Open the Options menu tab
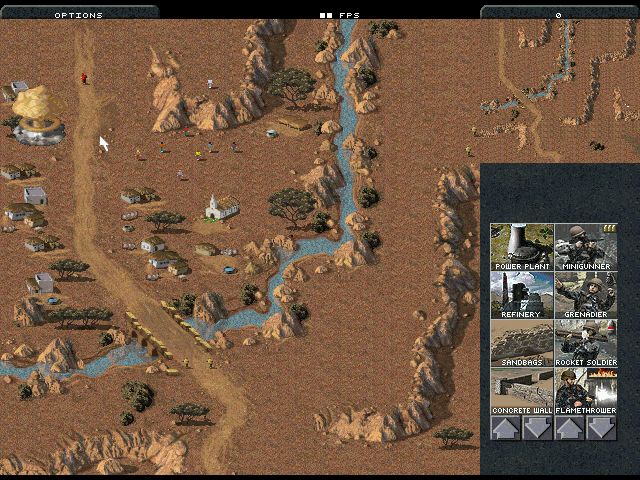640x480 pixels. pyautogui.click(x=78, y=13)
